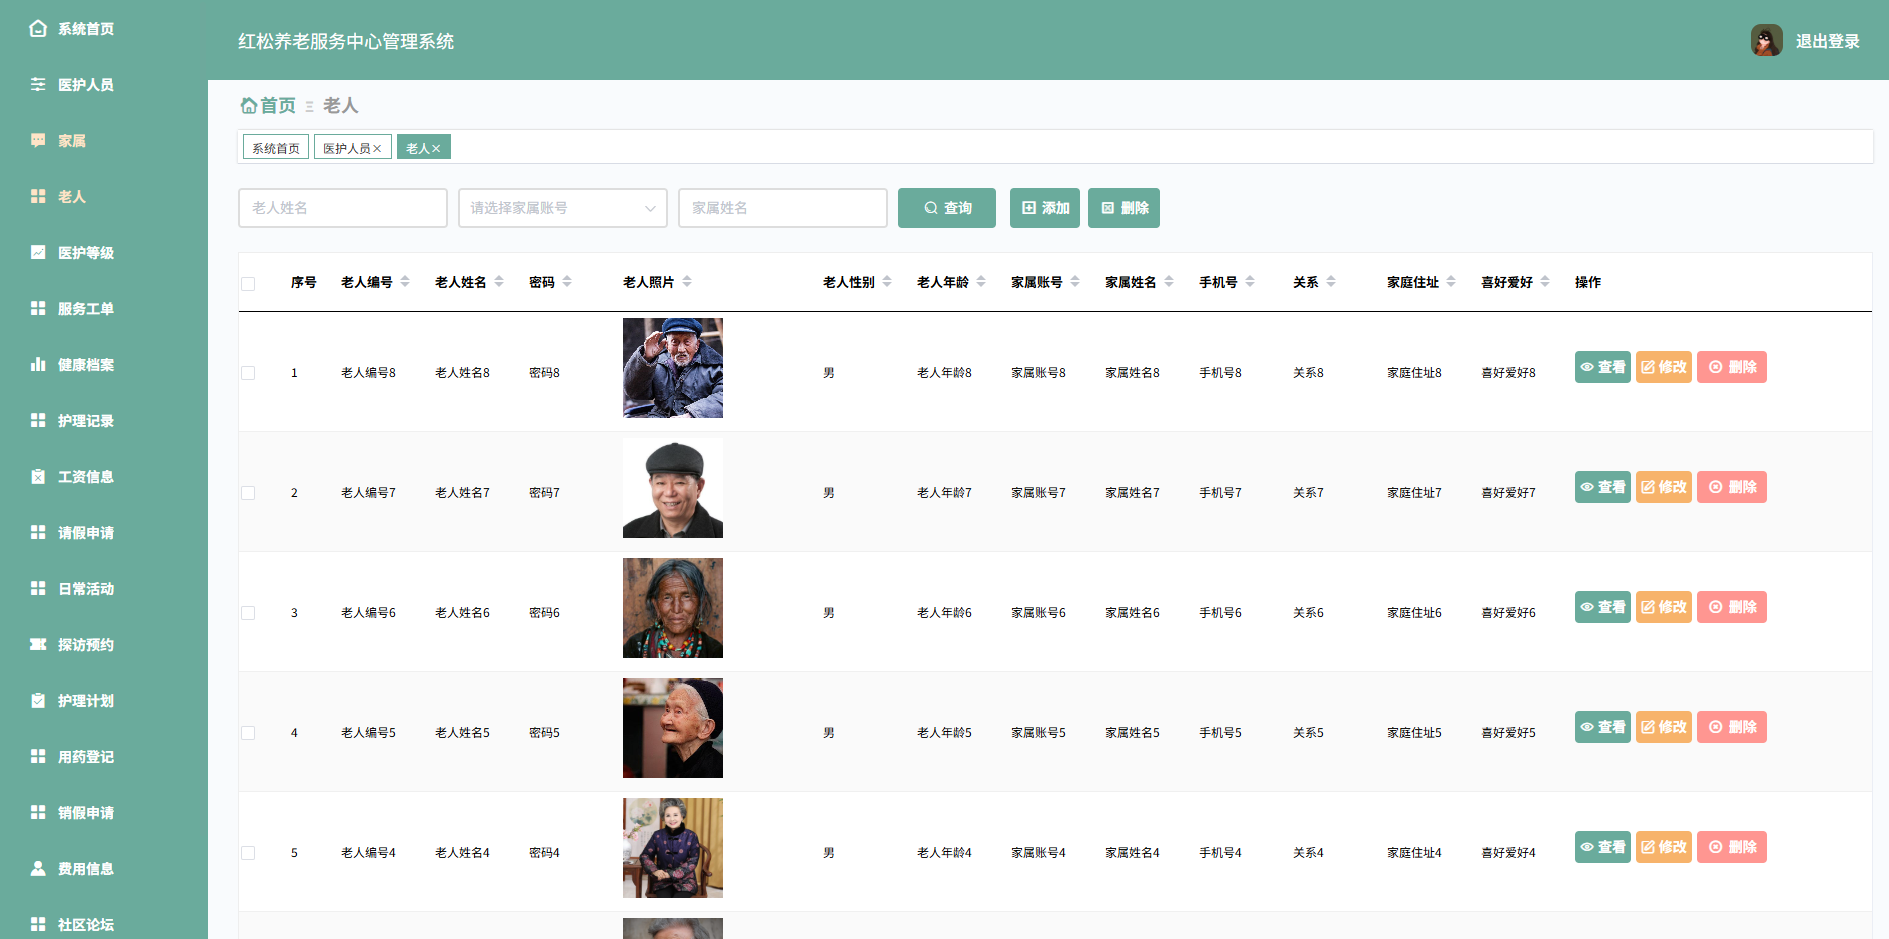This screenshot has width=1889, height=939.
Task: Toggle the select-all checkbox in table header
Action: (248, 284)
